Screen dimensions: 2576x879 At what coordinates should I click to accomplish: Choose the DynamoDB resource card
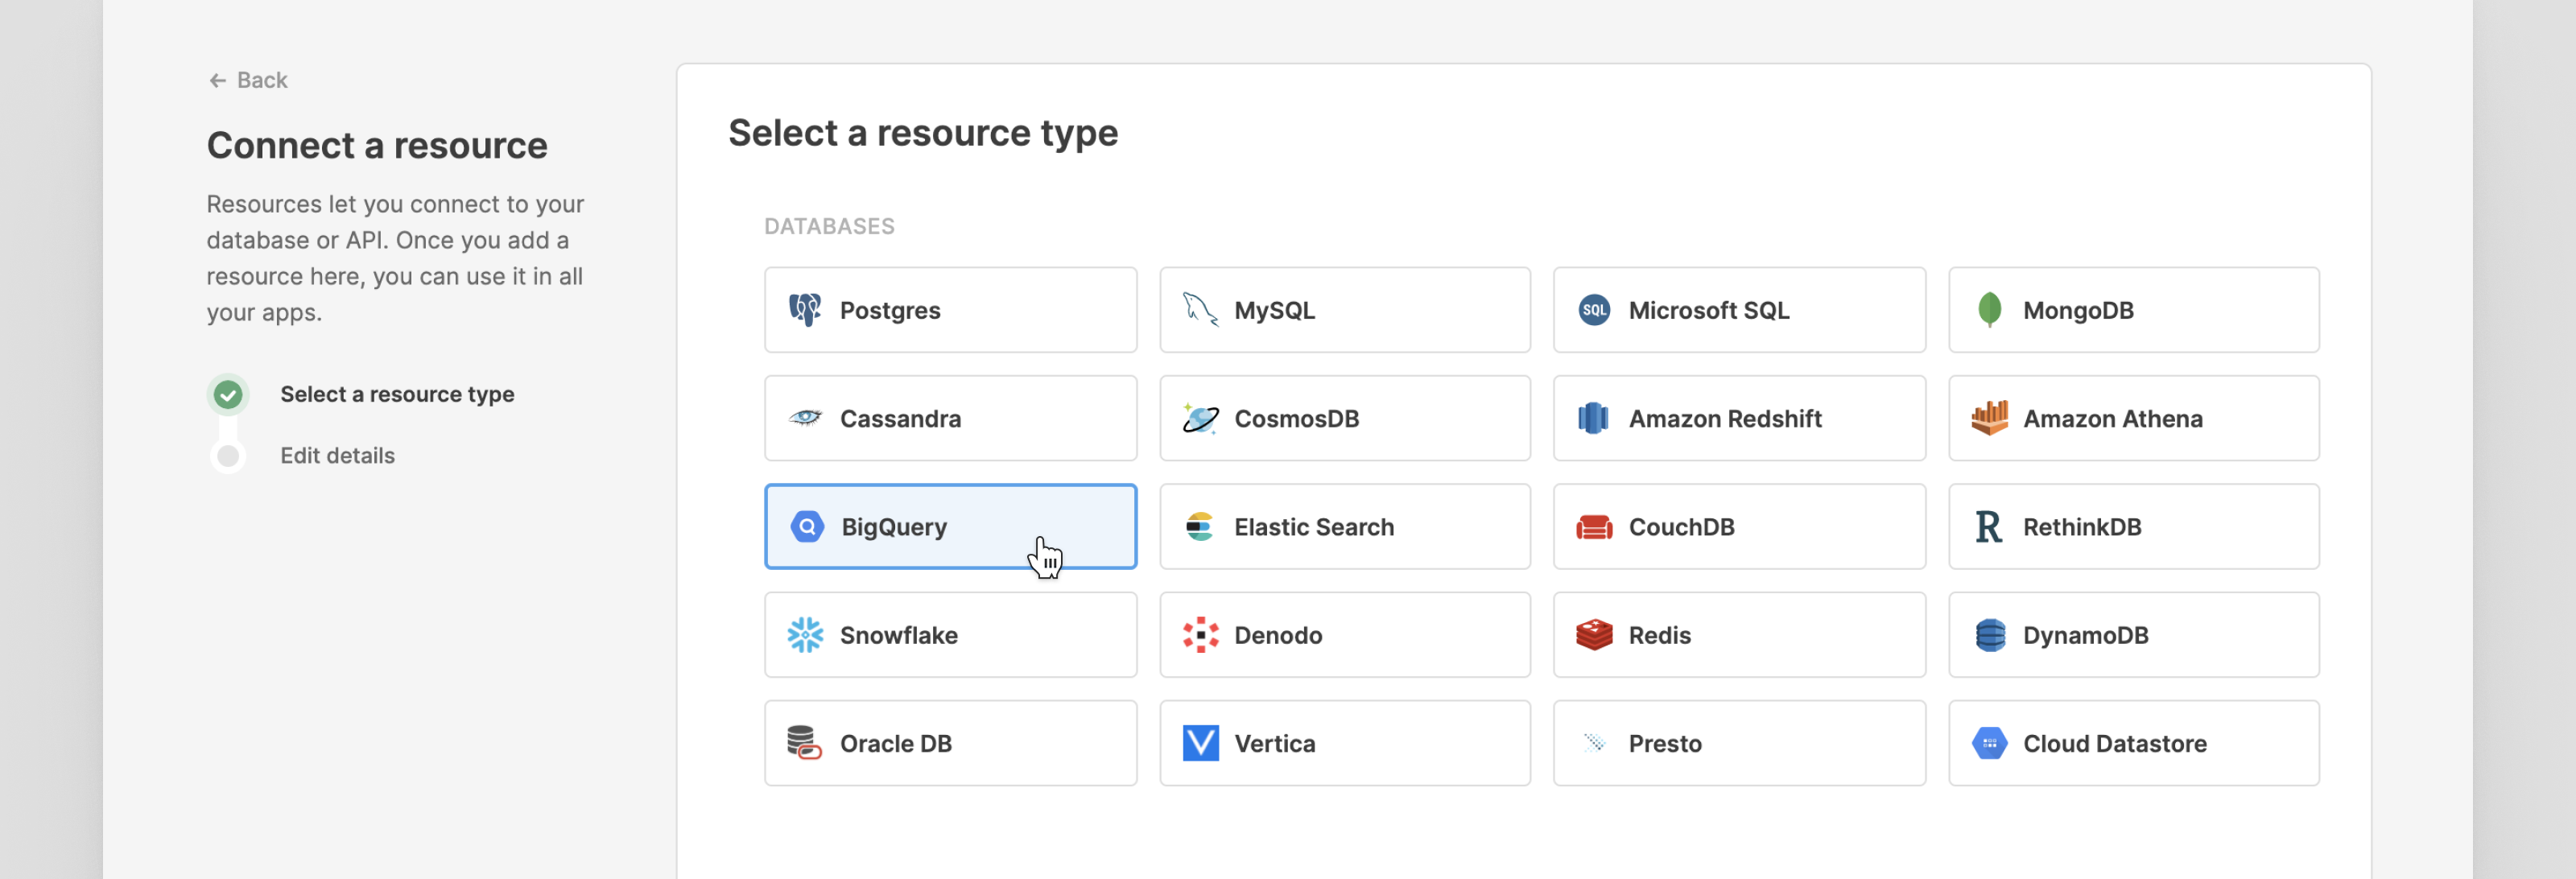2133,635
